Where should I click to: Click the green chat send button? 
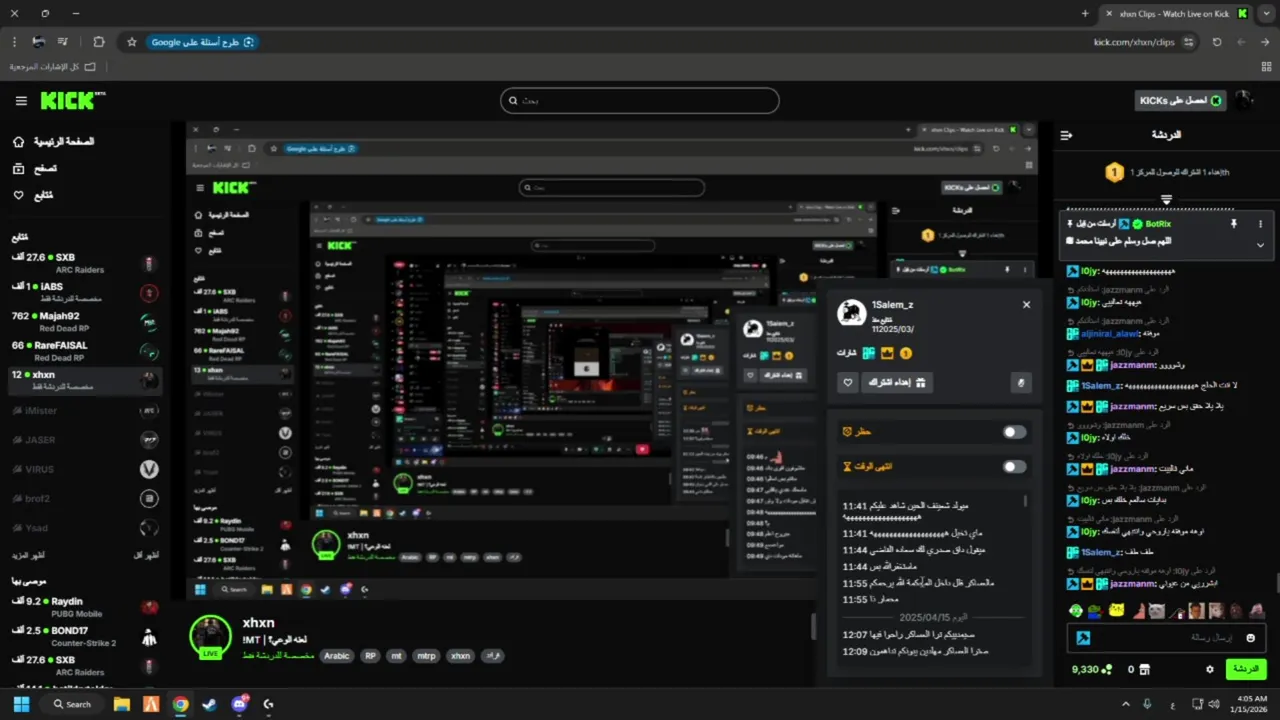pyautogui.click(x=1246, y=669)
